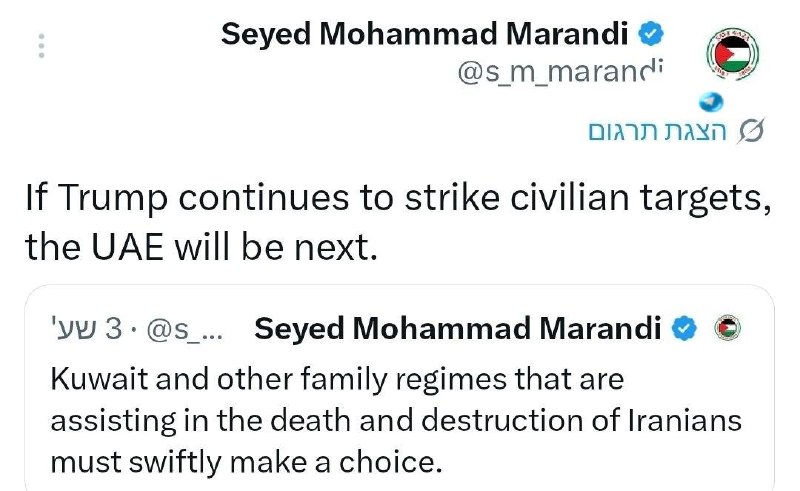Click the truncated @s_... handle in quoted tweet
The image size is (800, 491).
pos(185,329)
